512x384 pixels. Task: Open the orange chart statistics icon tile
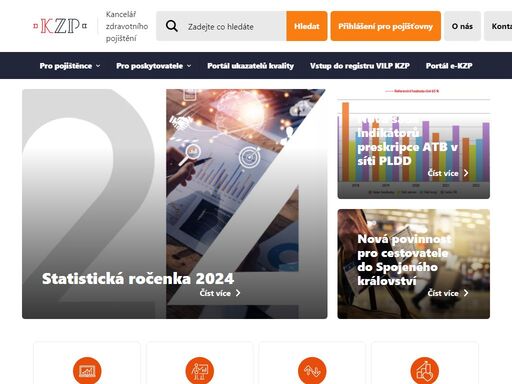pos(87,370)
